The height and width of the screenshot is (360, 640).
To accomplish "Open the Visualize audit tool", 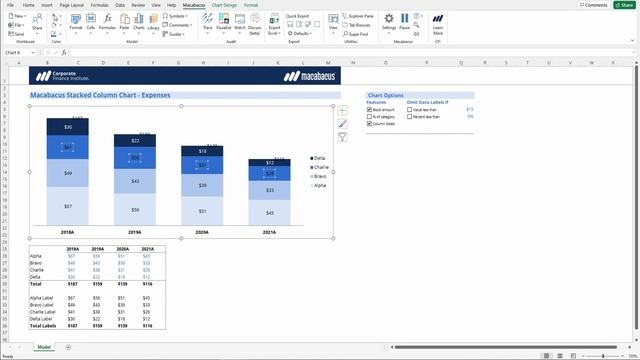I will click(x=224, y=22).
